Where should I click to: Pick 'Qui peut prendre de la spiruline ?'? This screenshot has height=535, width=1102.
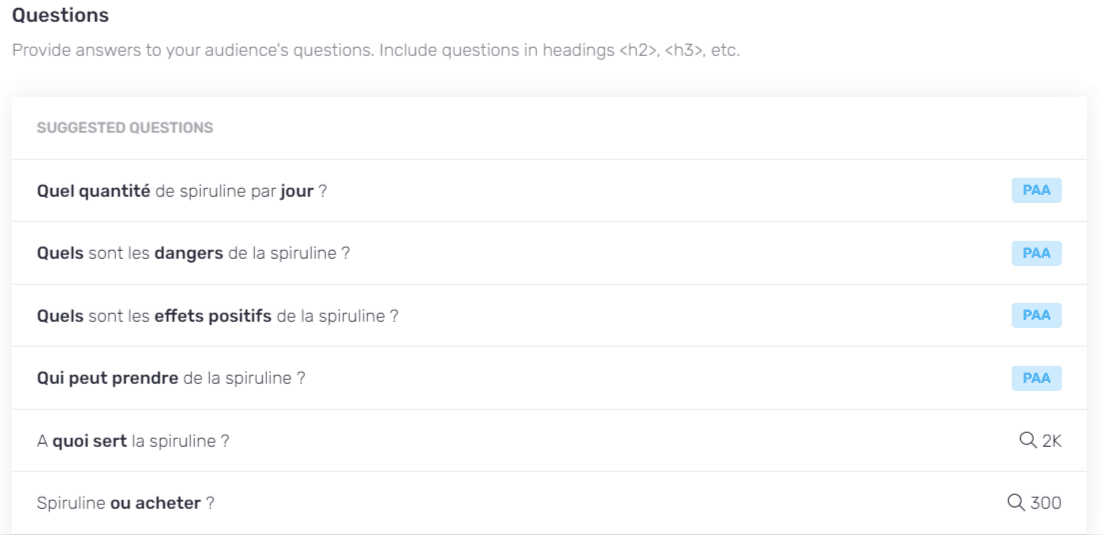click(x=171, y=378)
